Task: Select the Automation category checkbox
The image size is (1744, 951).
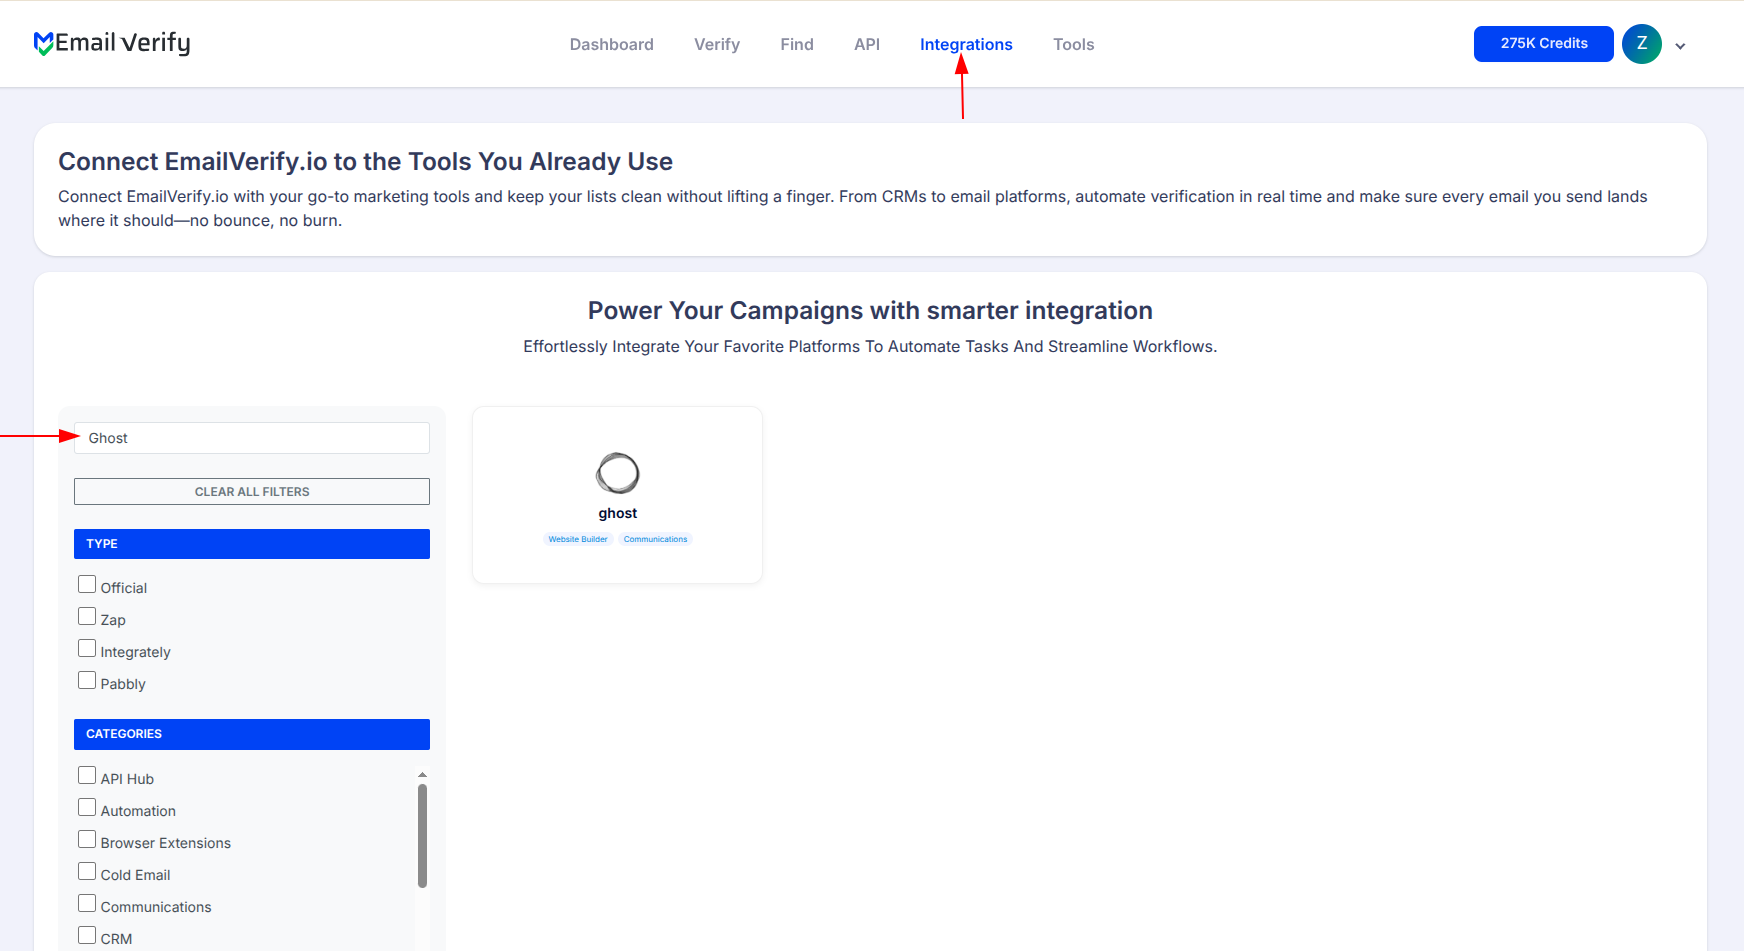Action: click(87, 807)
